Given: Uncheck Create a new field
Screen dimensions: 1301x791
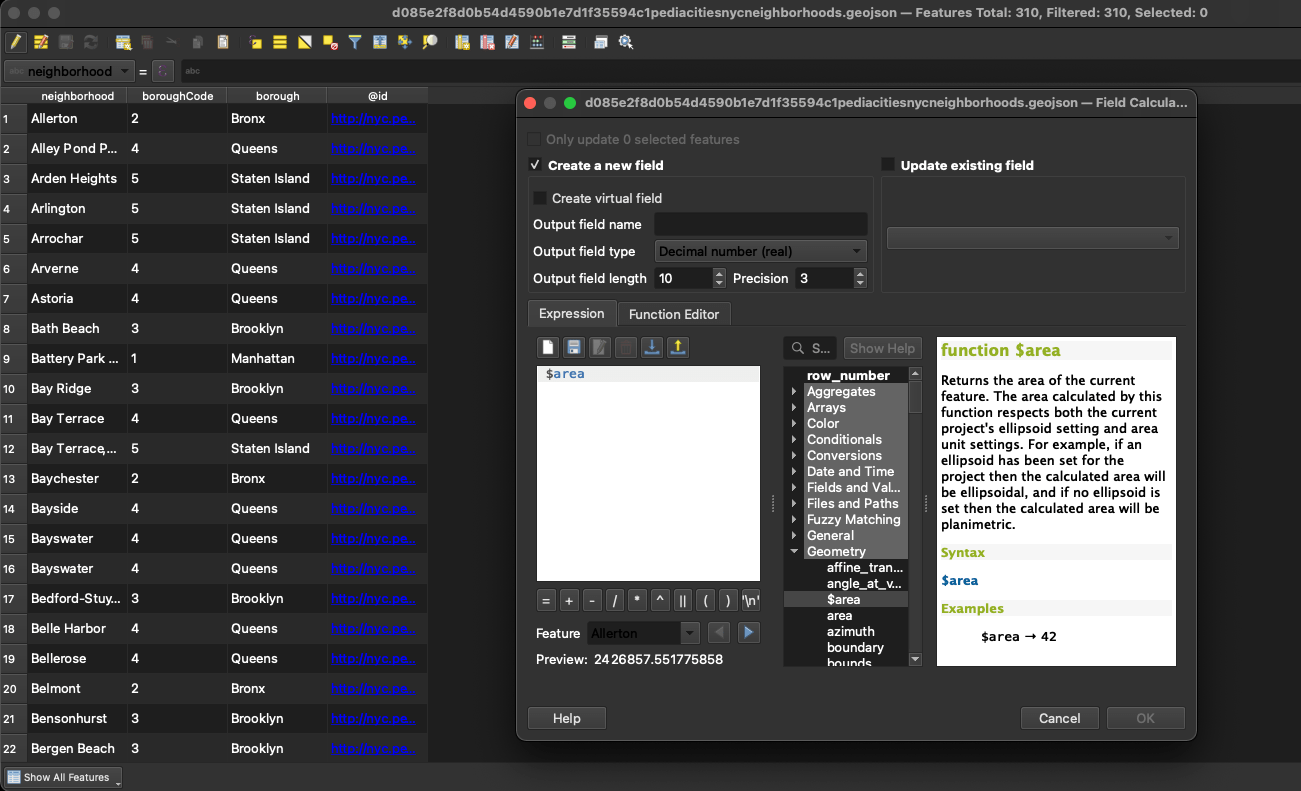Looking at the screenshot, I should click(x=536, y=165).
